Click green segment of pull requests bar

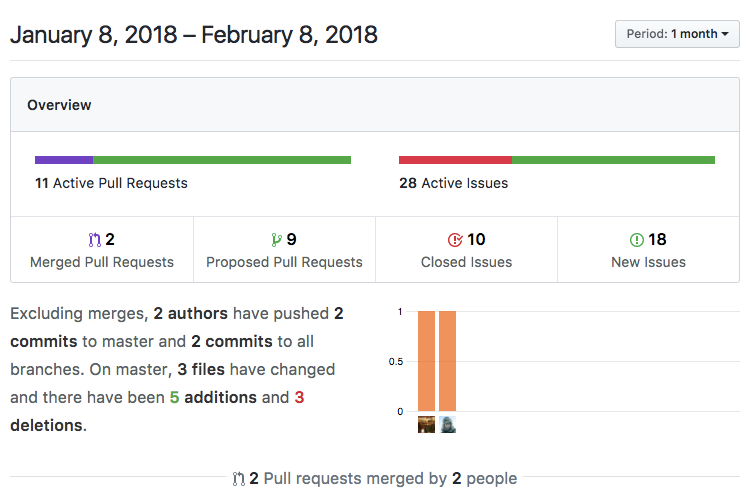tap(222, 160)
